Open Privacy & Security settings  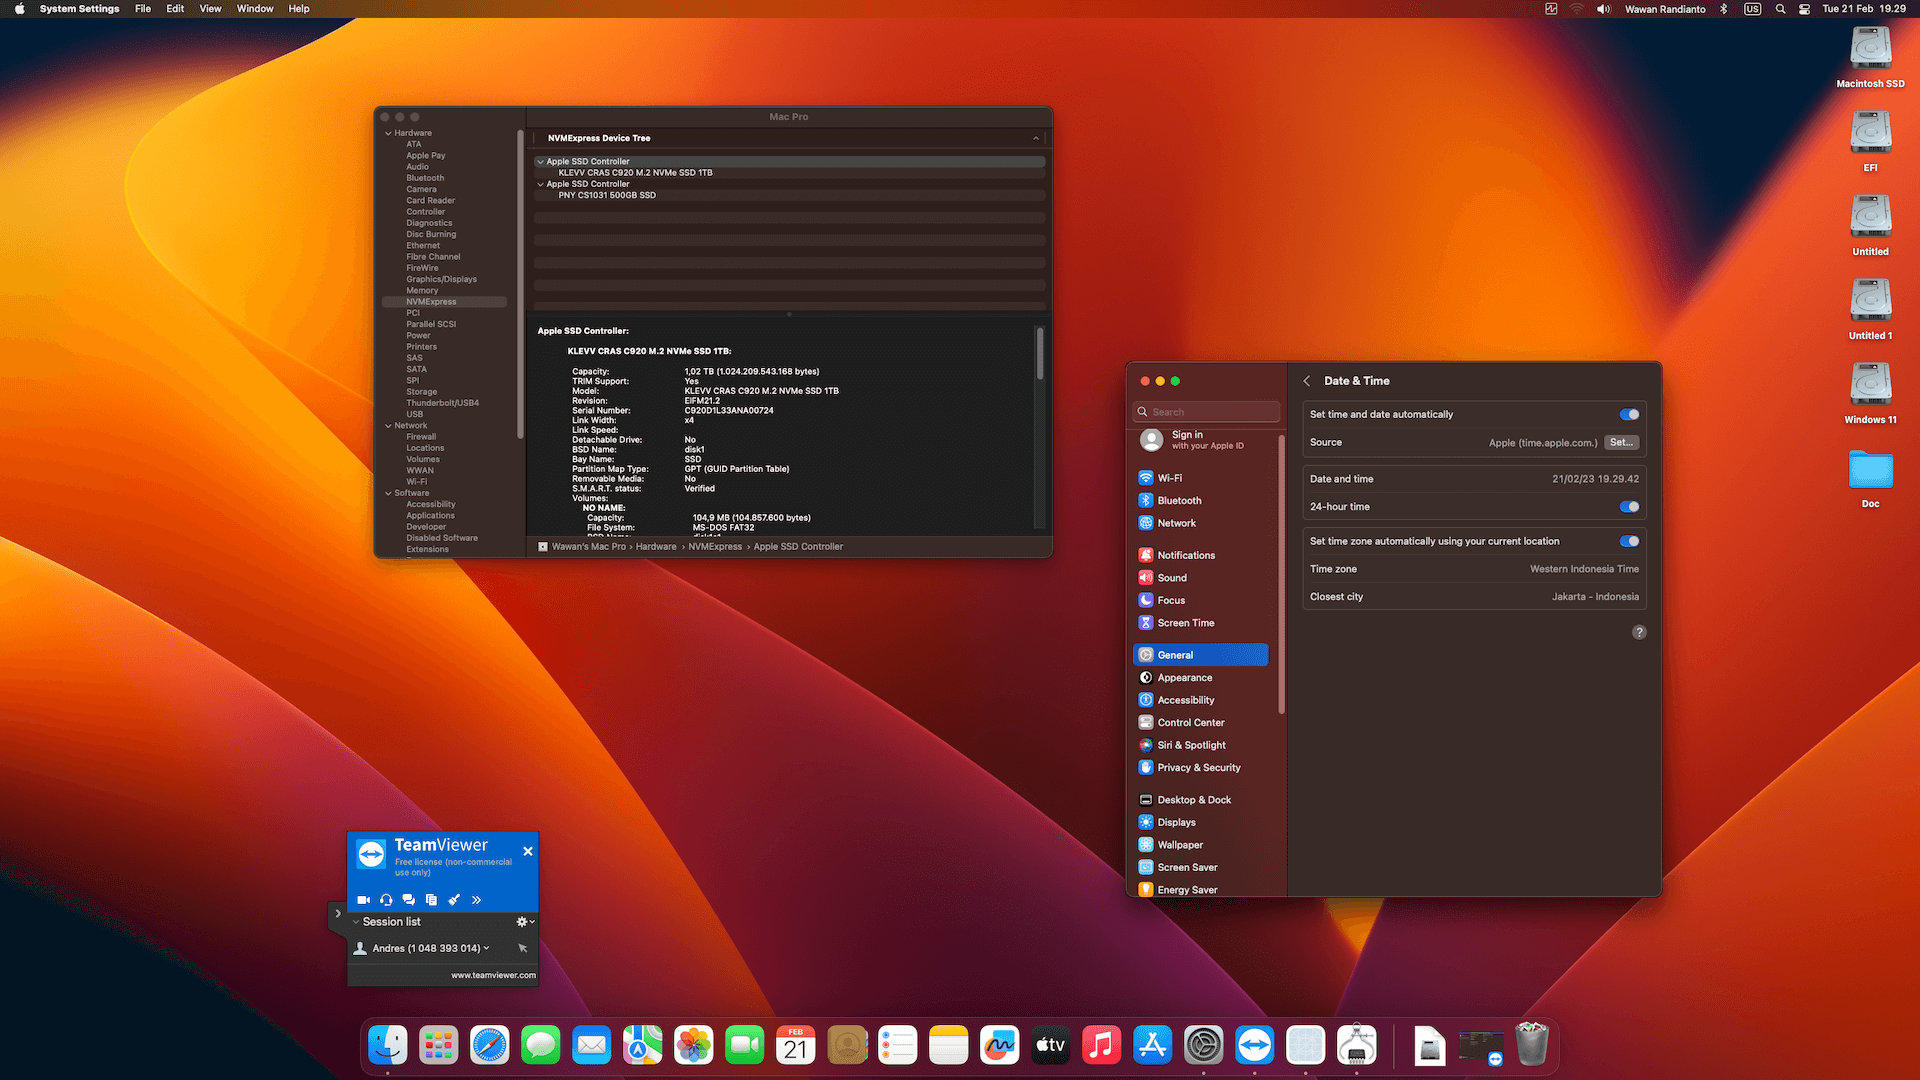point(1200,768)
